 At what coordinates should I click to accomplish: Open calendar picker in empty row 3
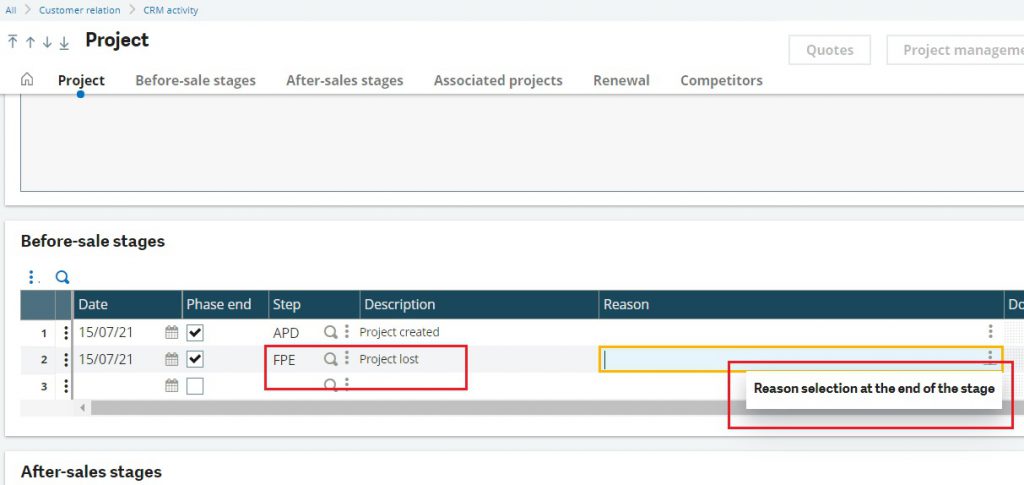[x=171, y=386]
